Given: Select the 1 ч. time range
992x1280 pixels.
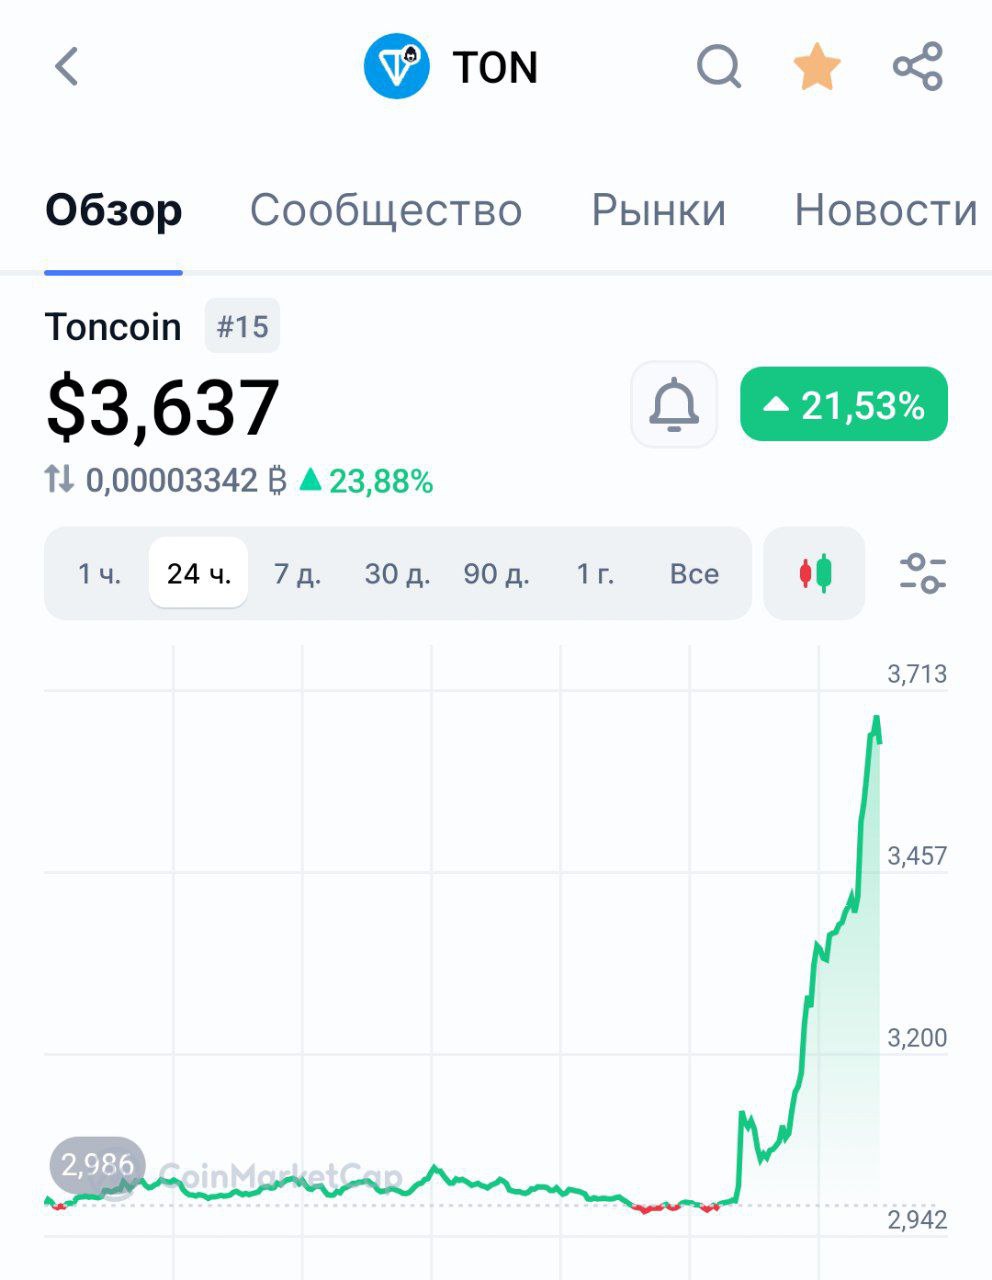Looking at the screenshot, I should (x=99, y=574).
